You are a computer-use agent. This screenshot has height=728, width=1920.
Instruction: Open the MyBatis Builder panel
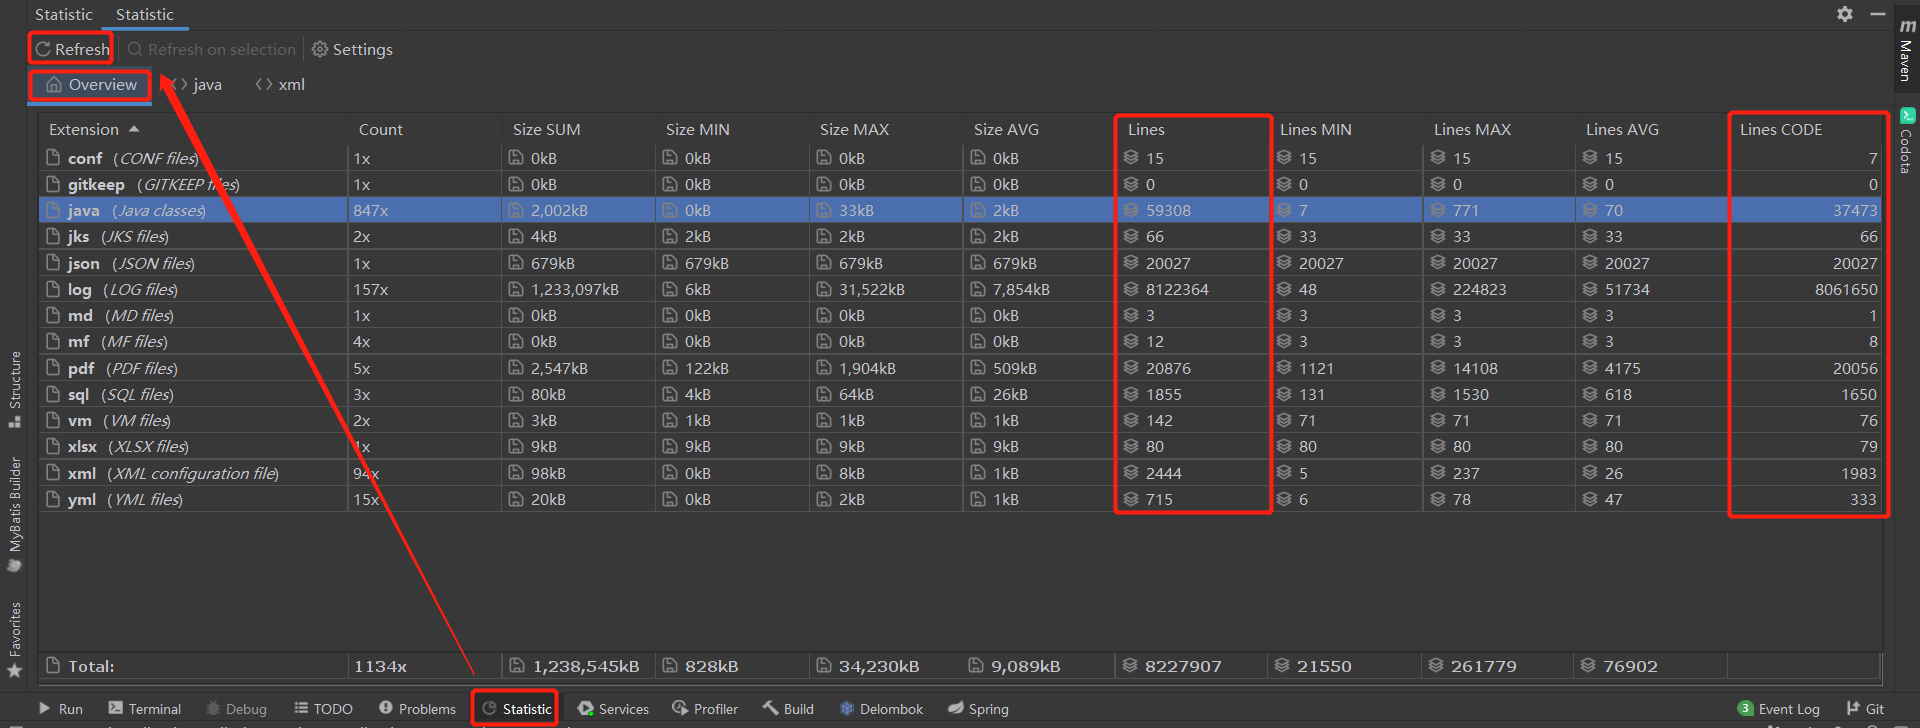14,514
